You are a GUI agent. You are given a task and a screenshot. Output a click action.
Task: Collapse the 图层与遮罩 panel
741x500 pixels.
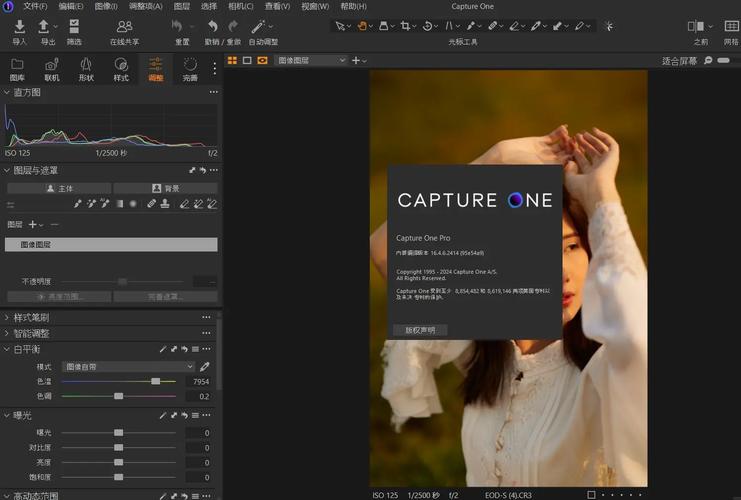(7, 170)
